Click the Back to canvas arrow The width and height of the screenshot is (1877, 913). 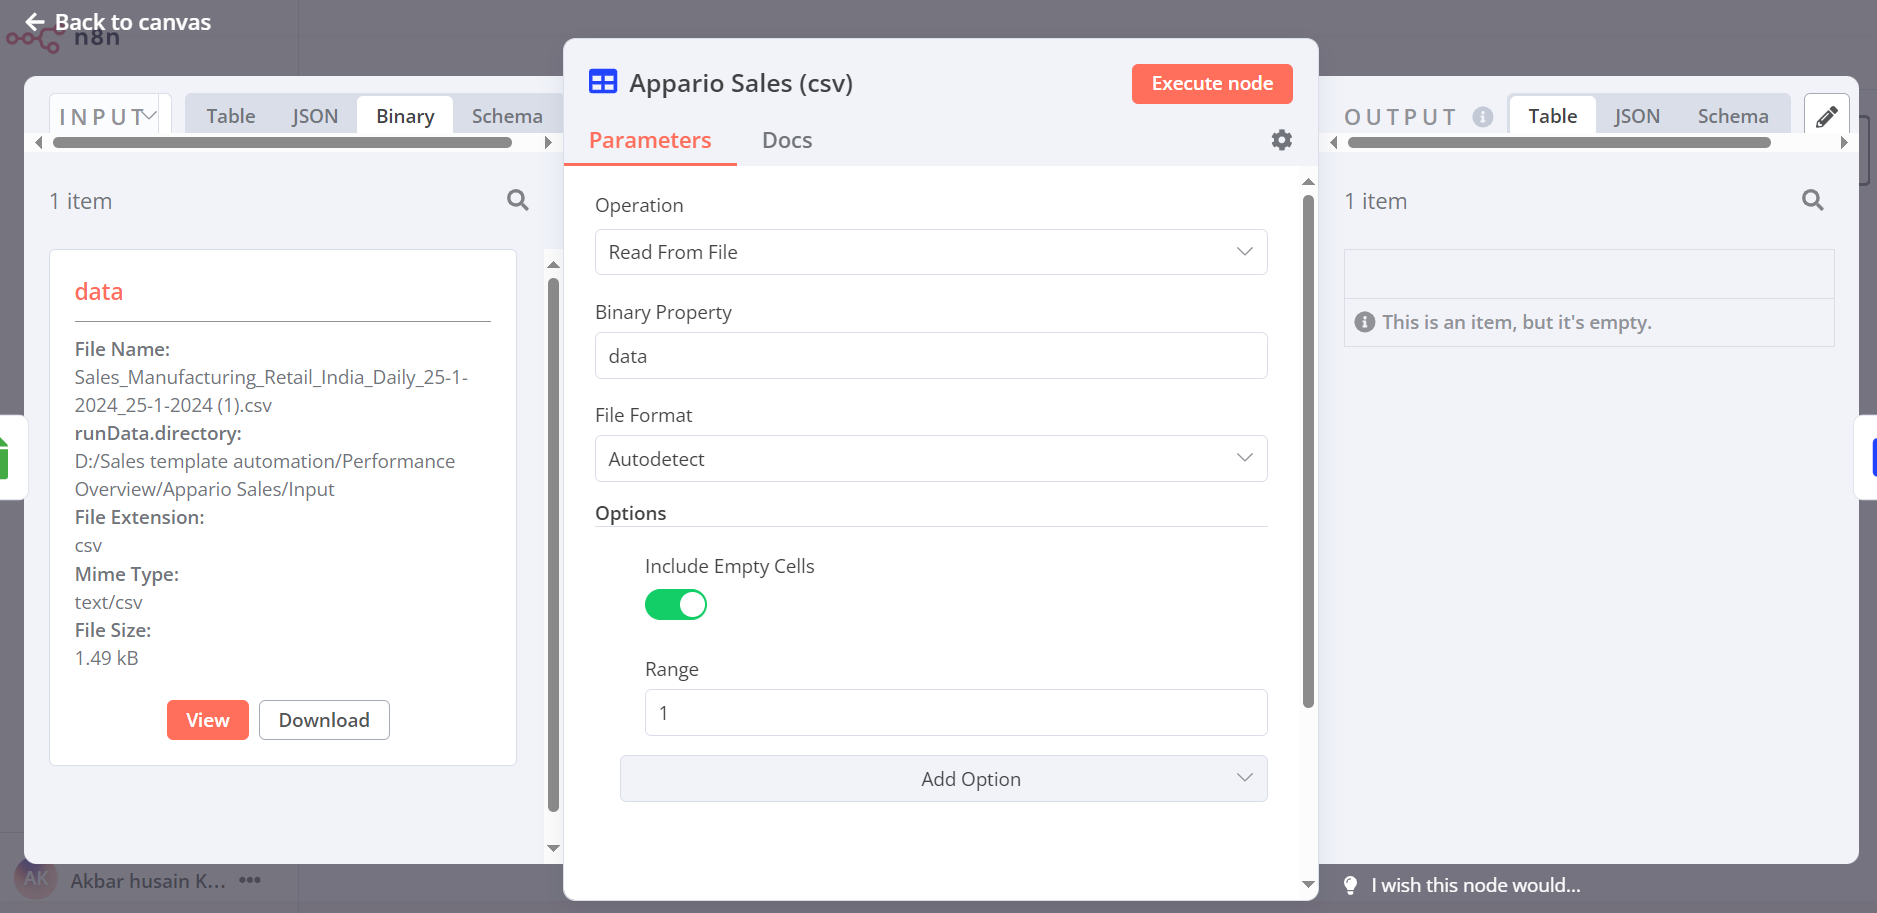coord(35,22)
